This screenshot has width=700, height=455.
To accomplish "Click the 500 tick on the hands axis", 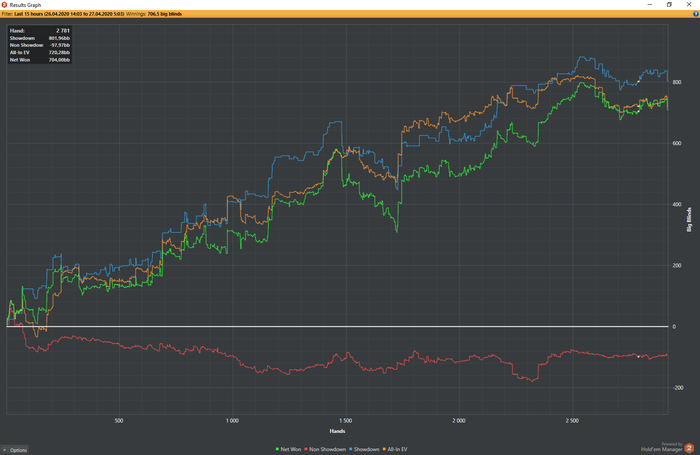I will coord(119,421).
